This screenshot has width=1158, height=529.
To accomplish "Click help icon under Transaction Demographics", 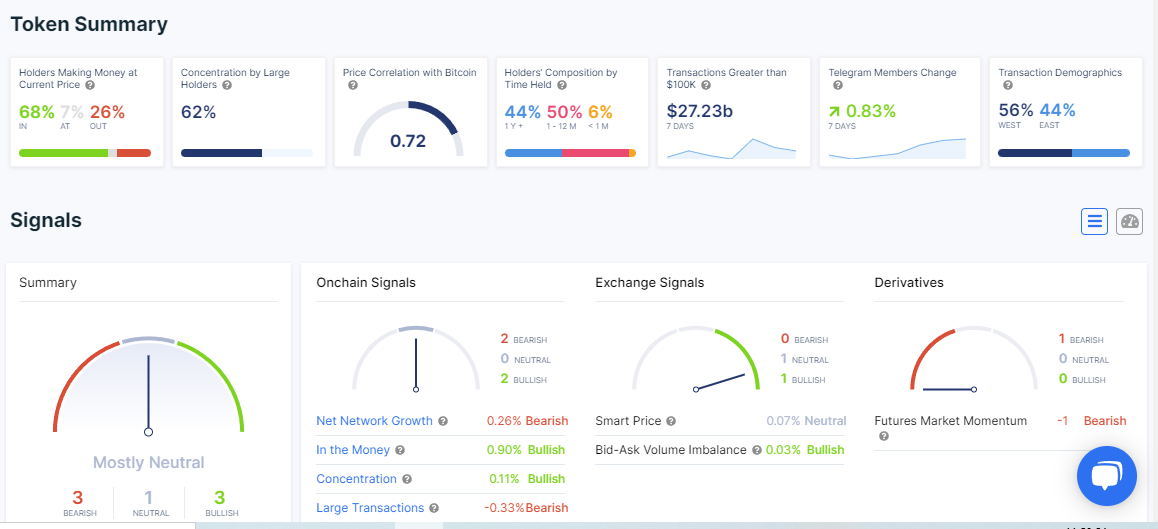I will pos(1007,86).
